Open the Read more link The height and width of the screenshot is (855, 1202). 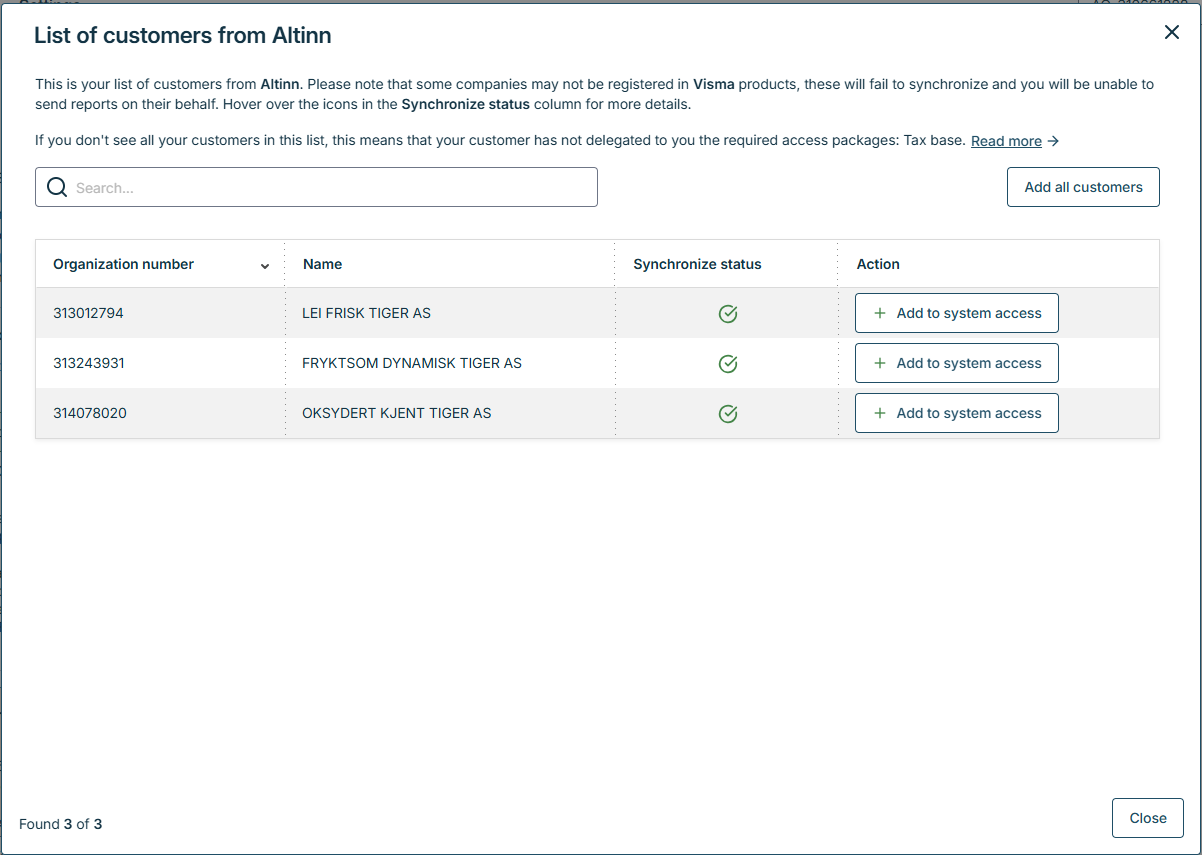1015,141
